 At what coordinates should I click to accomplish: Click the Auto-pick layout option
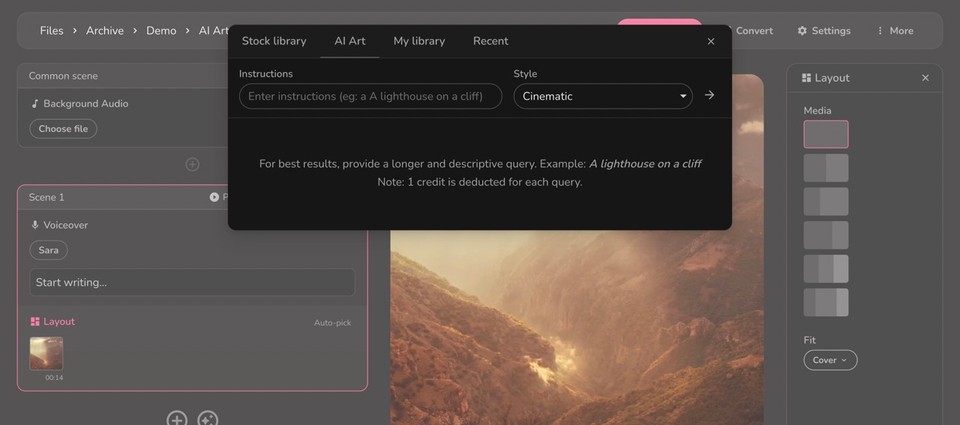coord(332,323)
